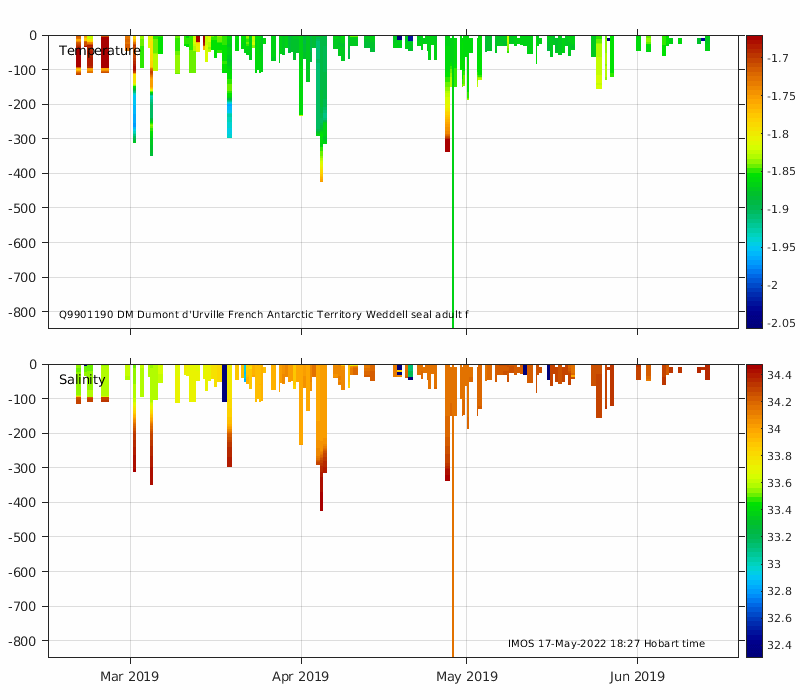
Task: Click the May 2019 axis label
Action: point(466,677)
